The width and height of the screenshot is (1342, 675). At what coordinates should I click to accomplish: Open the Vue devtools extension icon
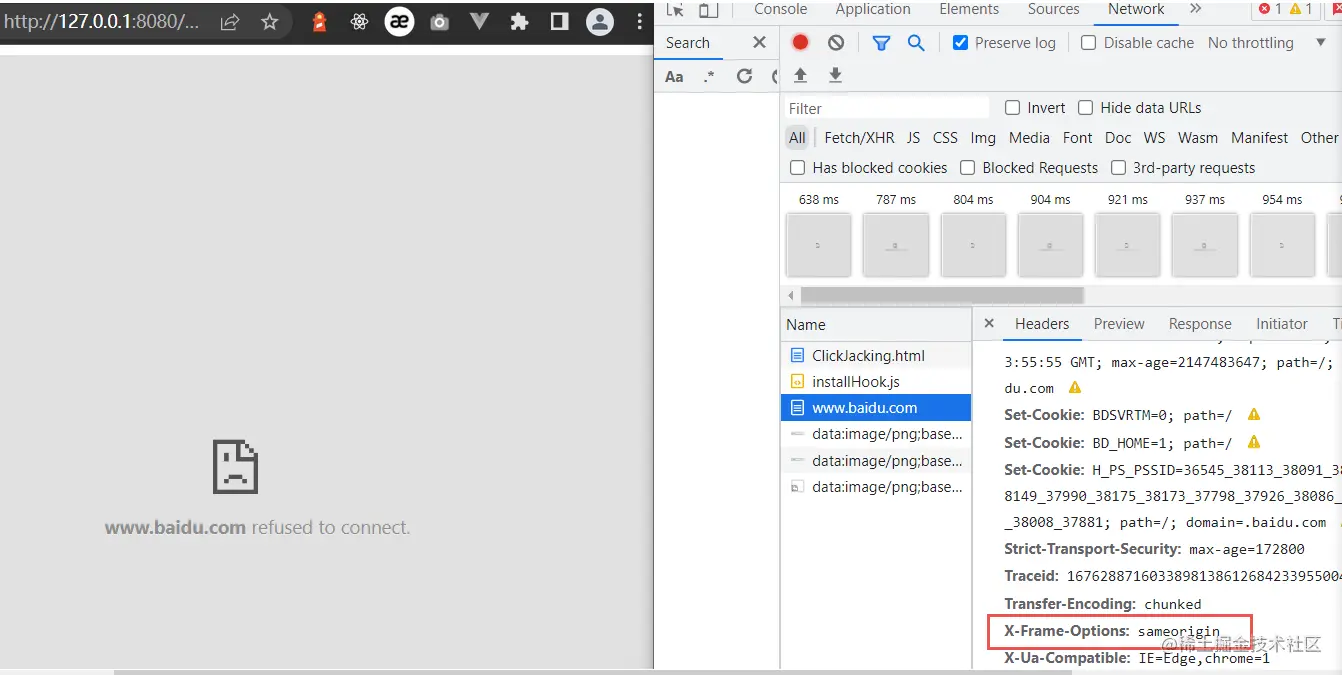(x=479, y=22)
